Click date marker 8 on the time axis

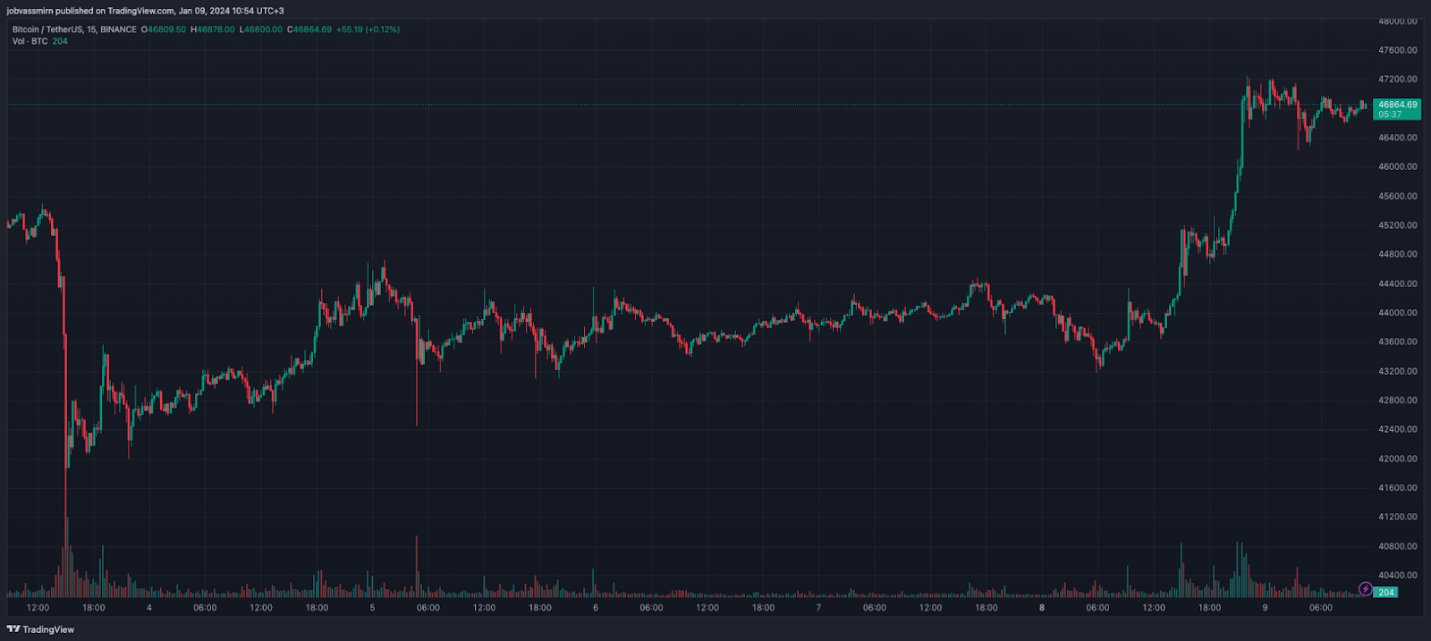coord(1041,607)
